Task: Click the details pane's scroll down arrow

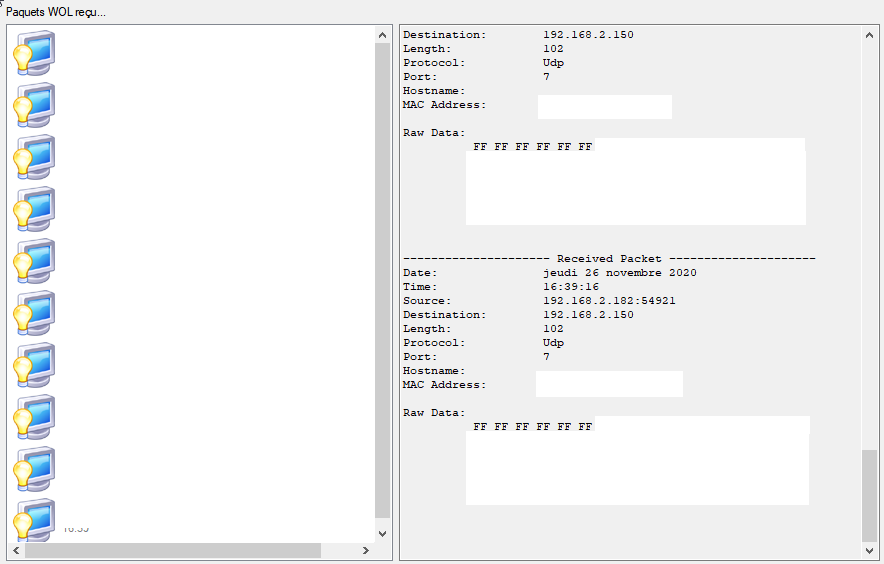Action: coord(869,550)
